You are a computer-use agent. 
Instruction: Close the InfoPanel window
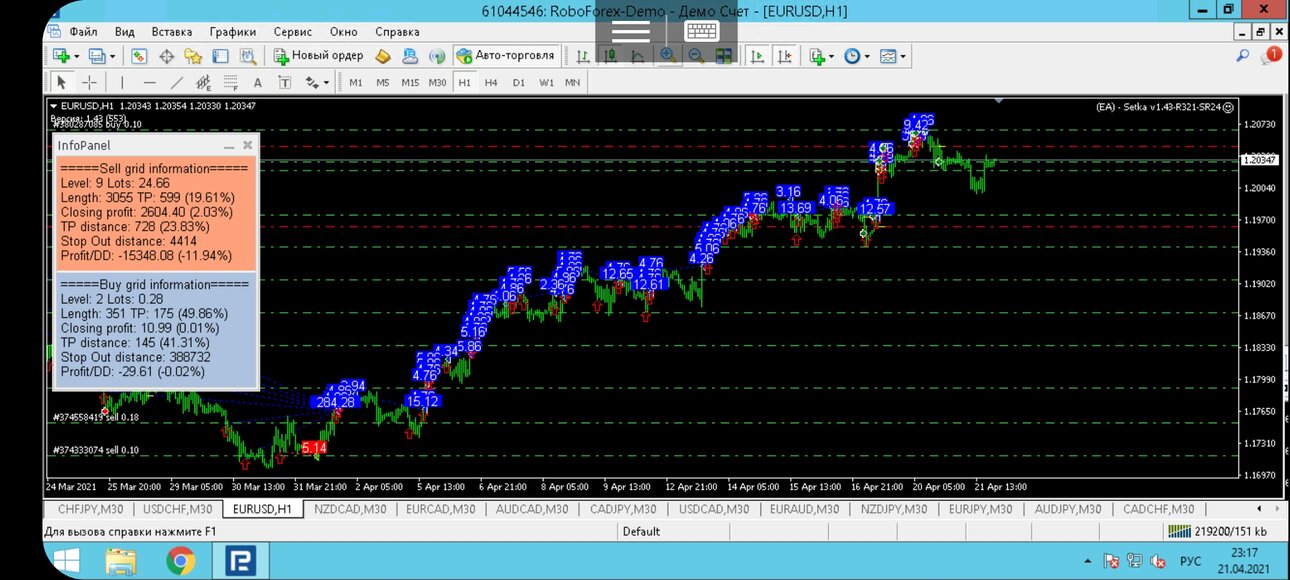[248, 145]
